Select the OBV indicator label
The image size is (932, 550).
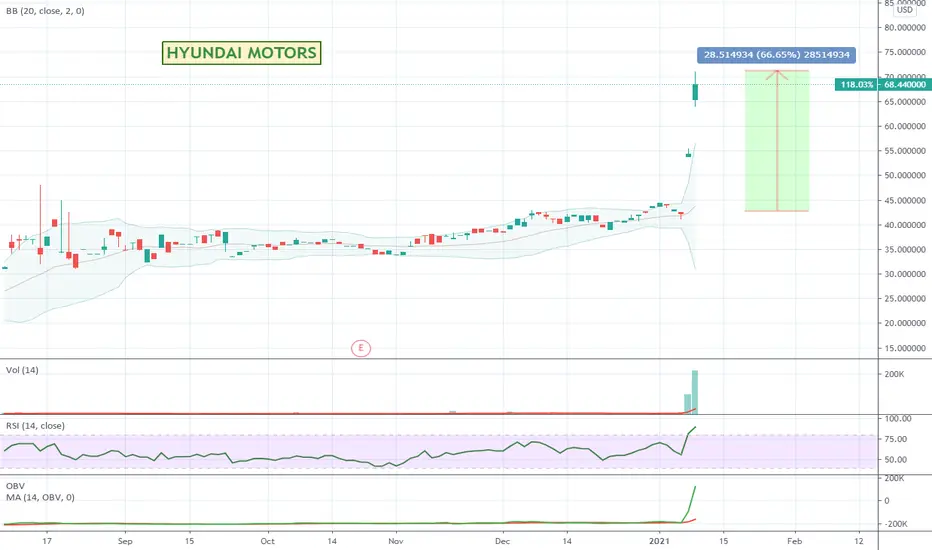(x=15, y=486)
